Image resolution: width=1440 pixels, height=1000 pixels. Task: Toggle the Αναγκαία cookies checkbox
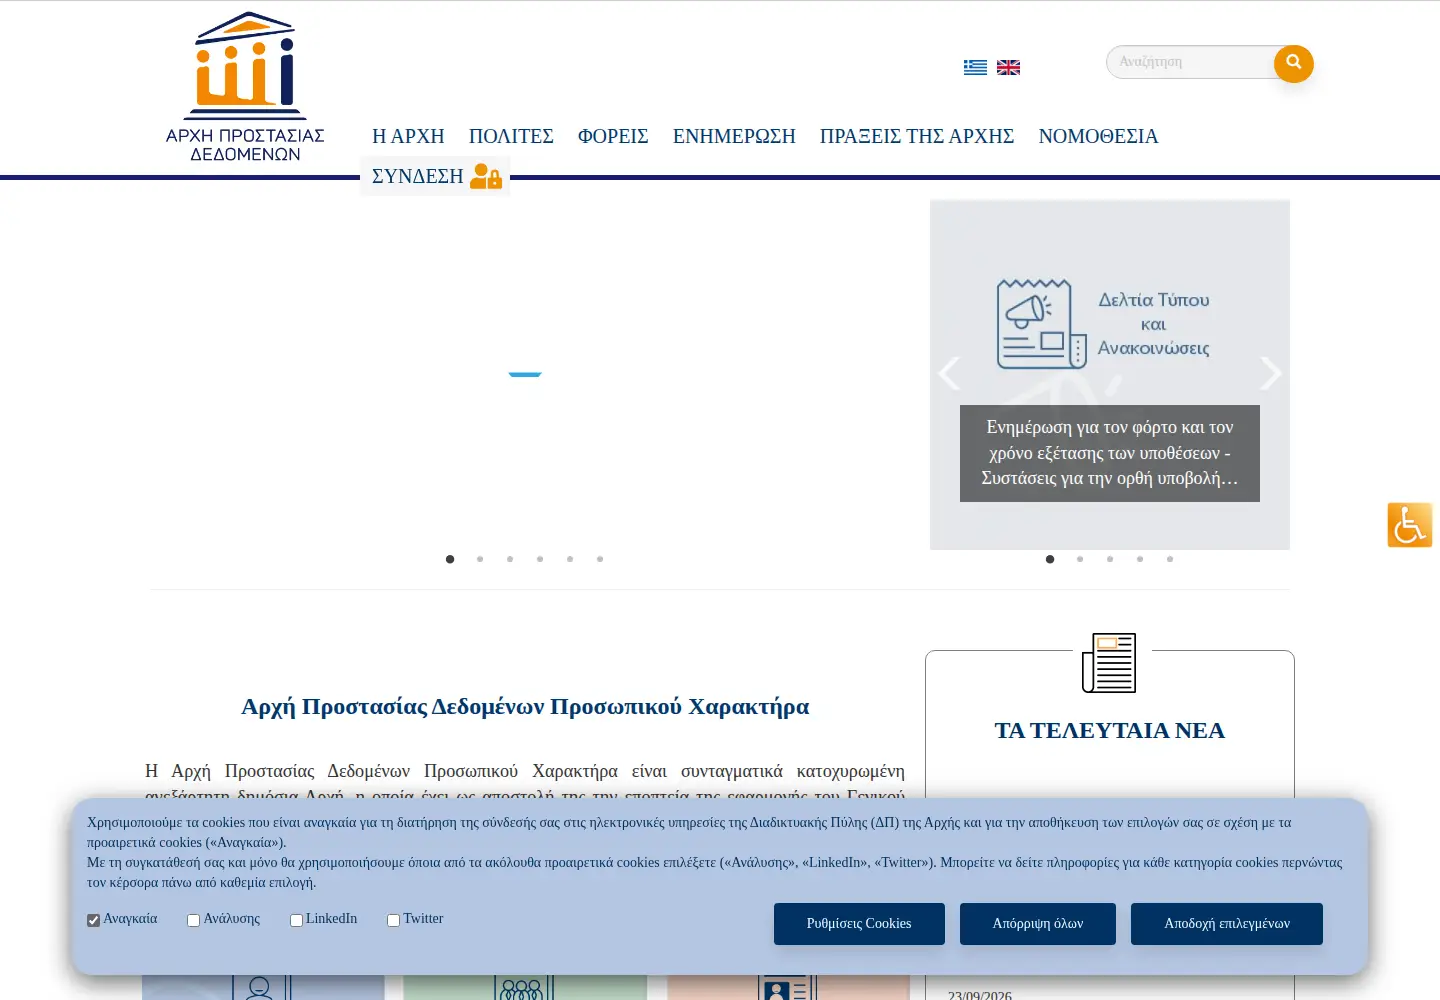[93, 920]
